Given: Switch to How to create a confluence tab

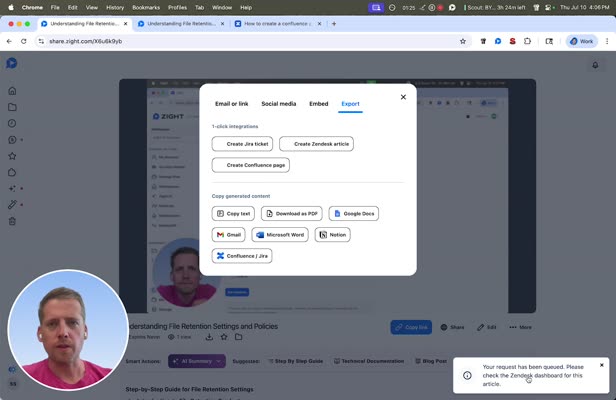Looking at the screenshot, I should 277,24.
